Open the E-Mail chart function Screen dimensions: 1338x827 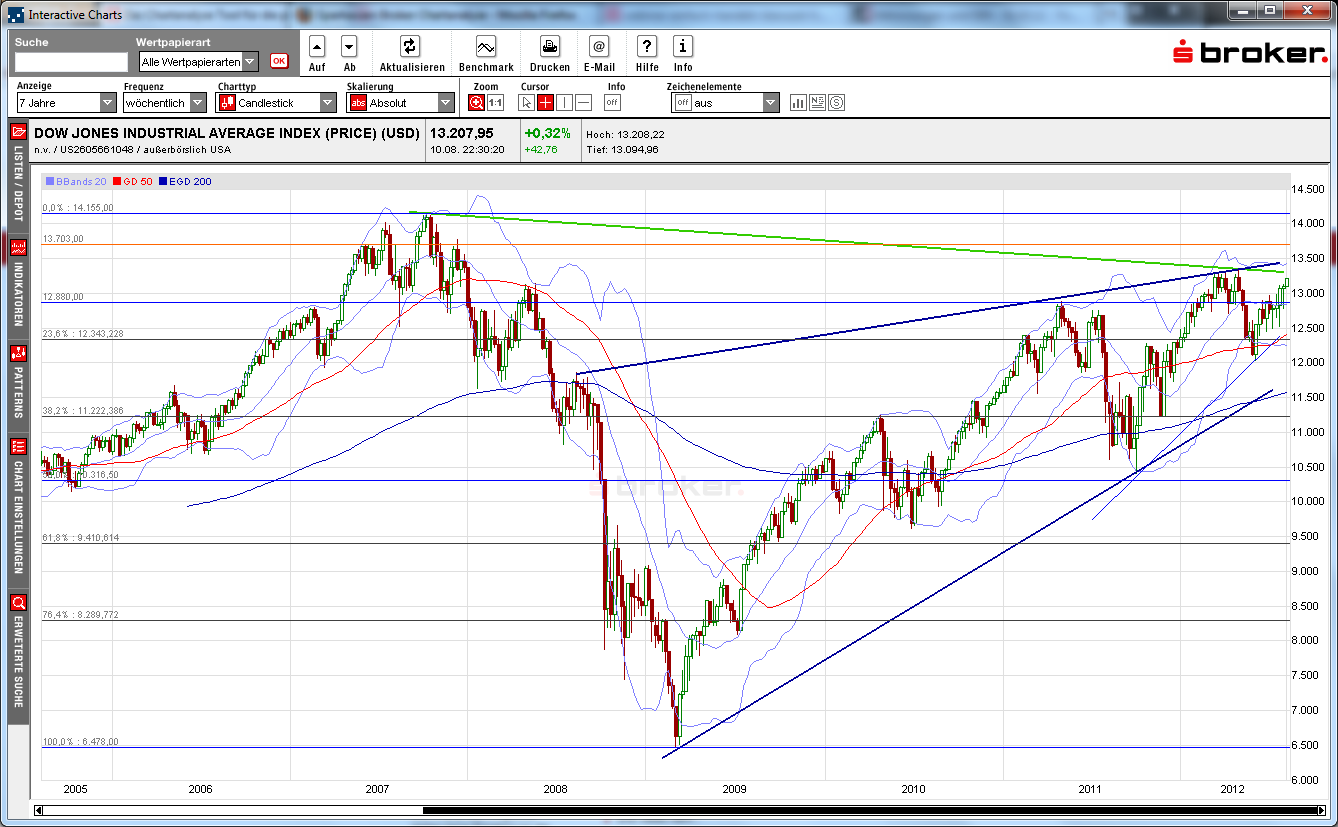(598, 47)
